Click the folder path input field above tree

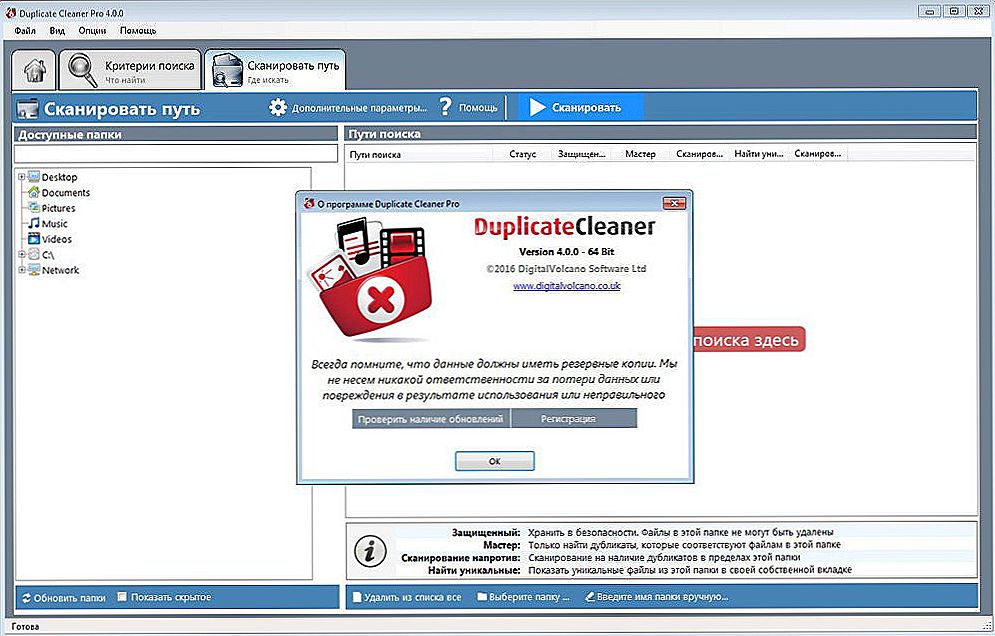coord(176,154)
